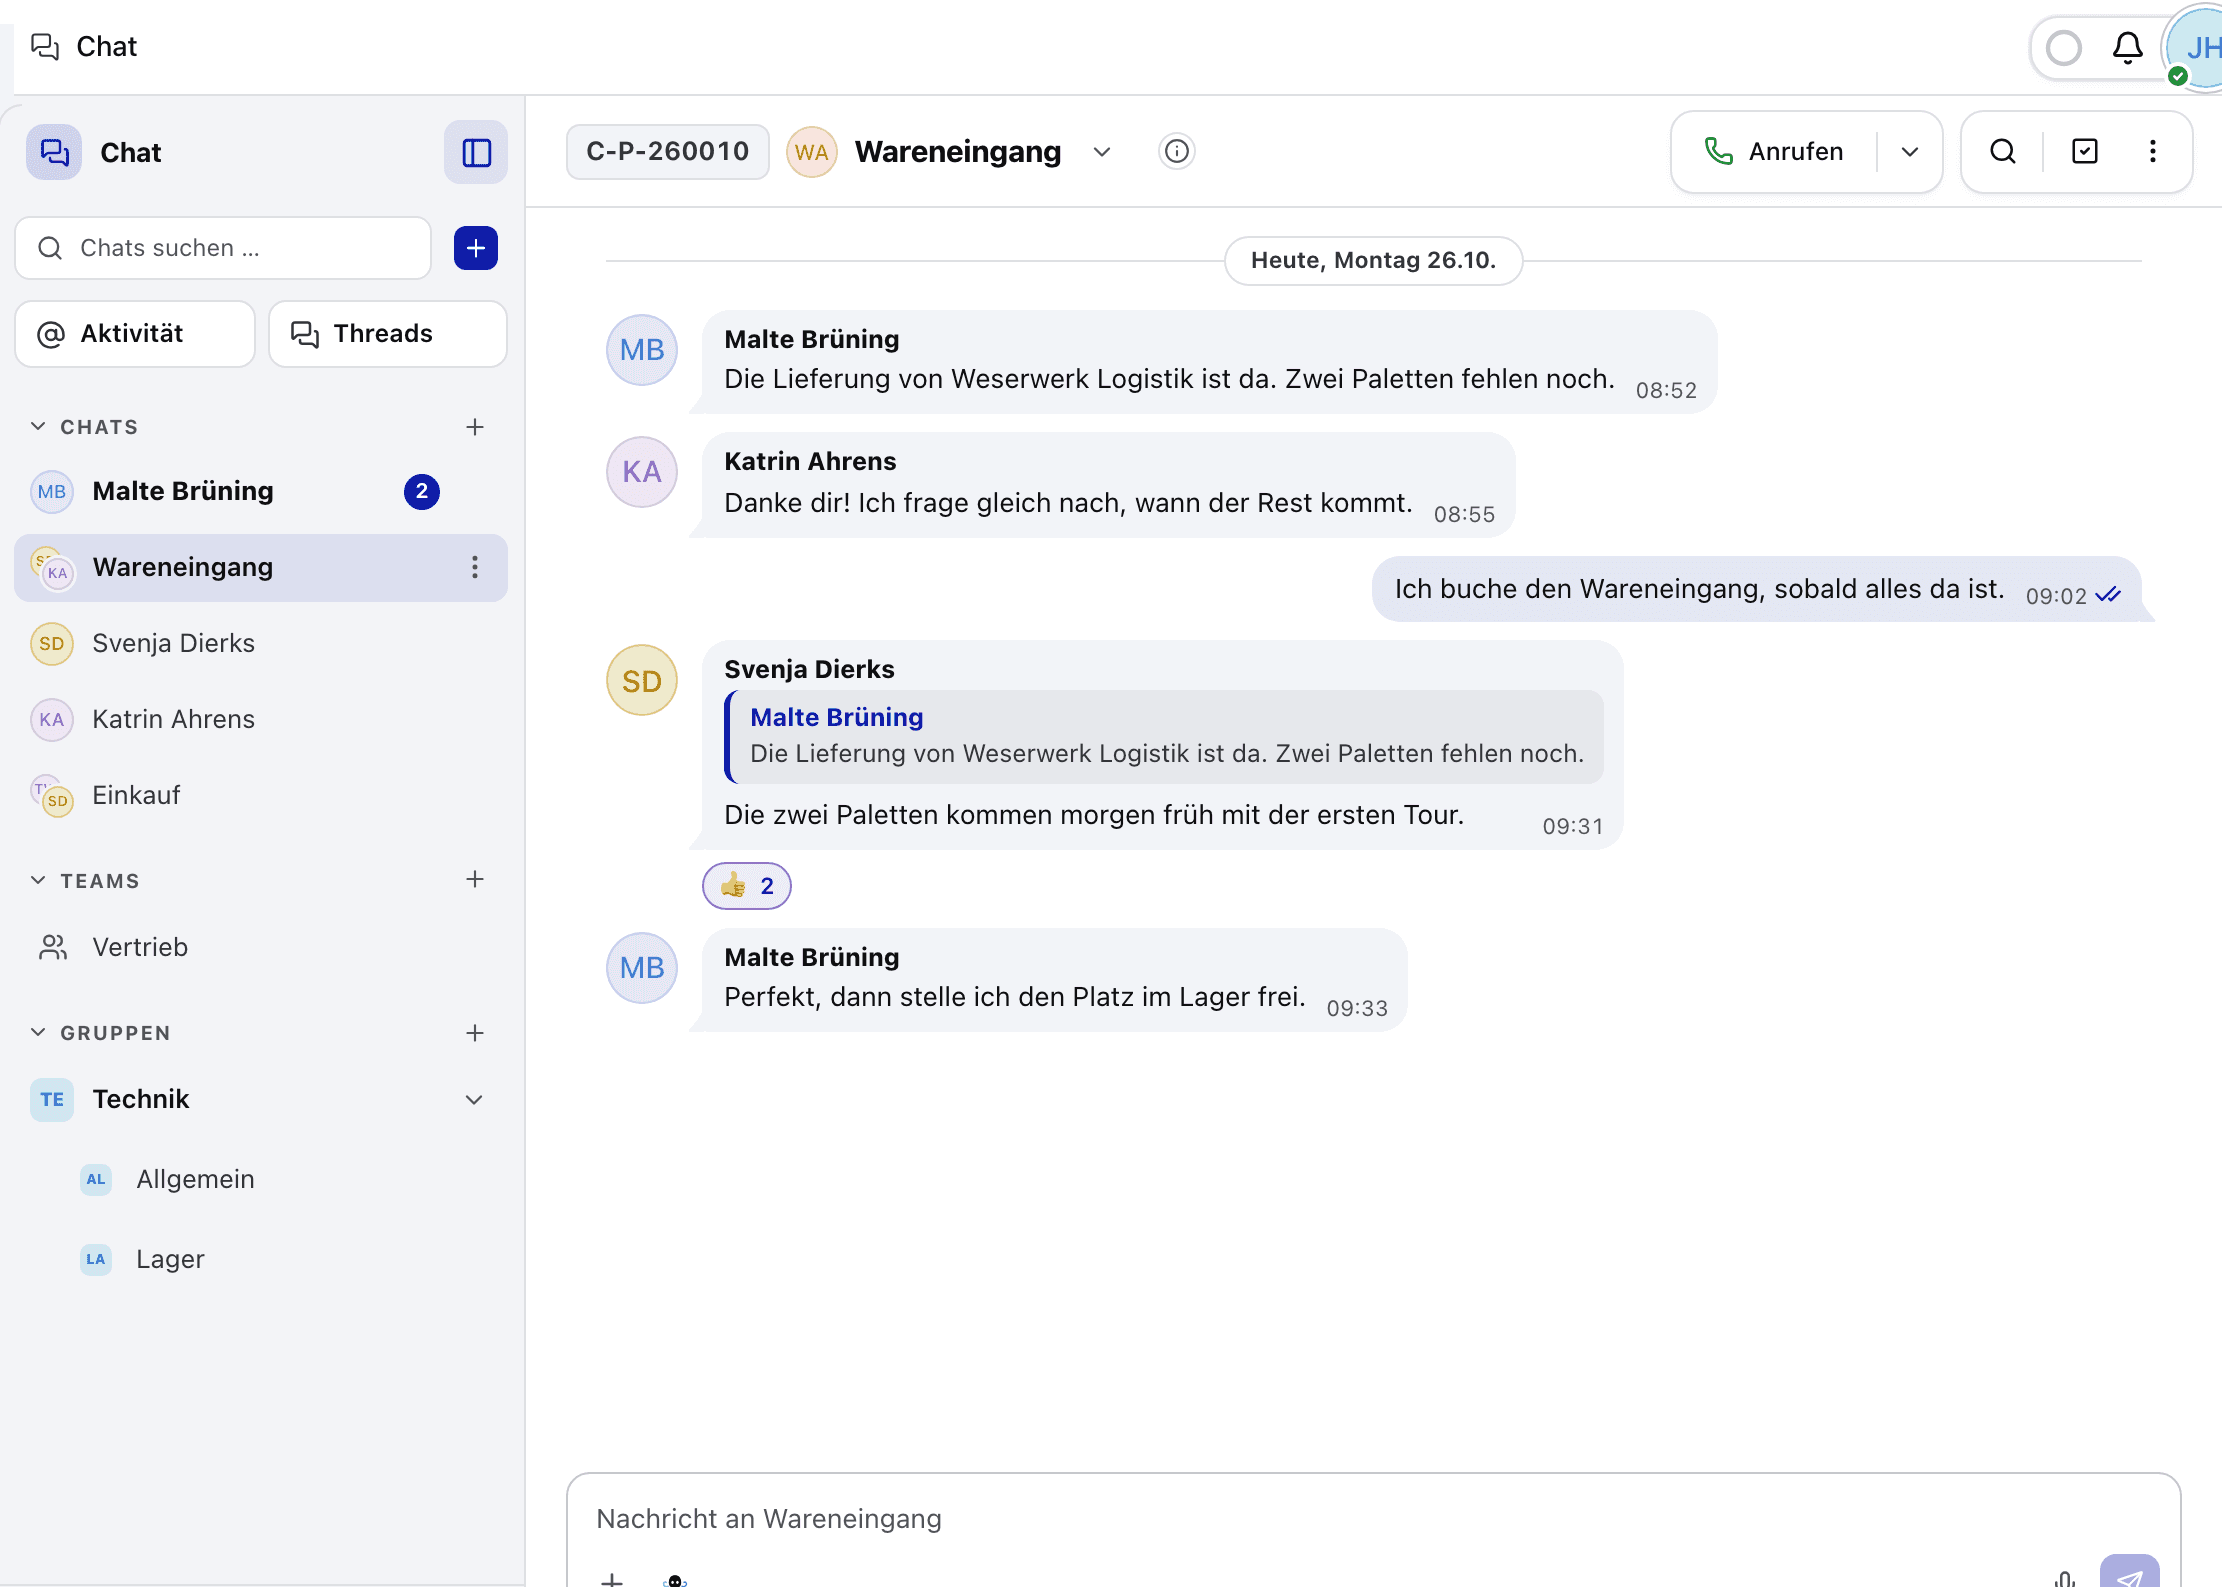Viewport: 2222px width, 1587px height.
Task: Open the notifications bell
Action: [2127, 47]
